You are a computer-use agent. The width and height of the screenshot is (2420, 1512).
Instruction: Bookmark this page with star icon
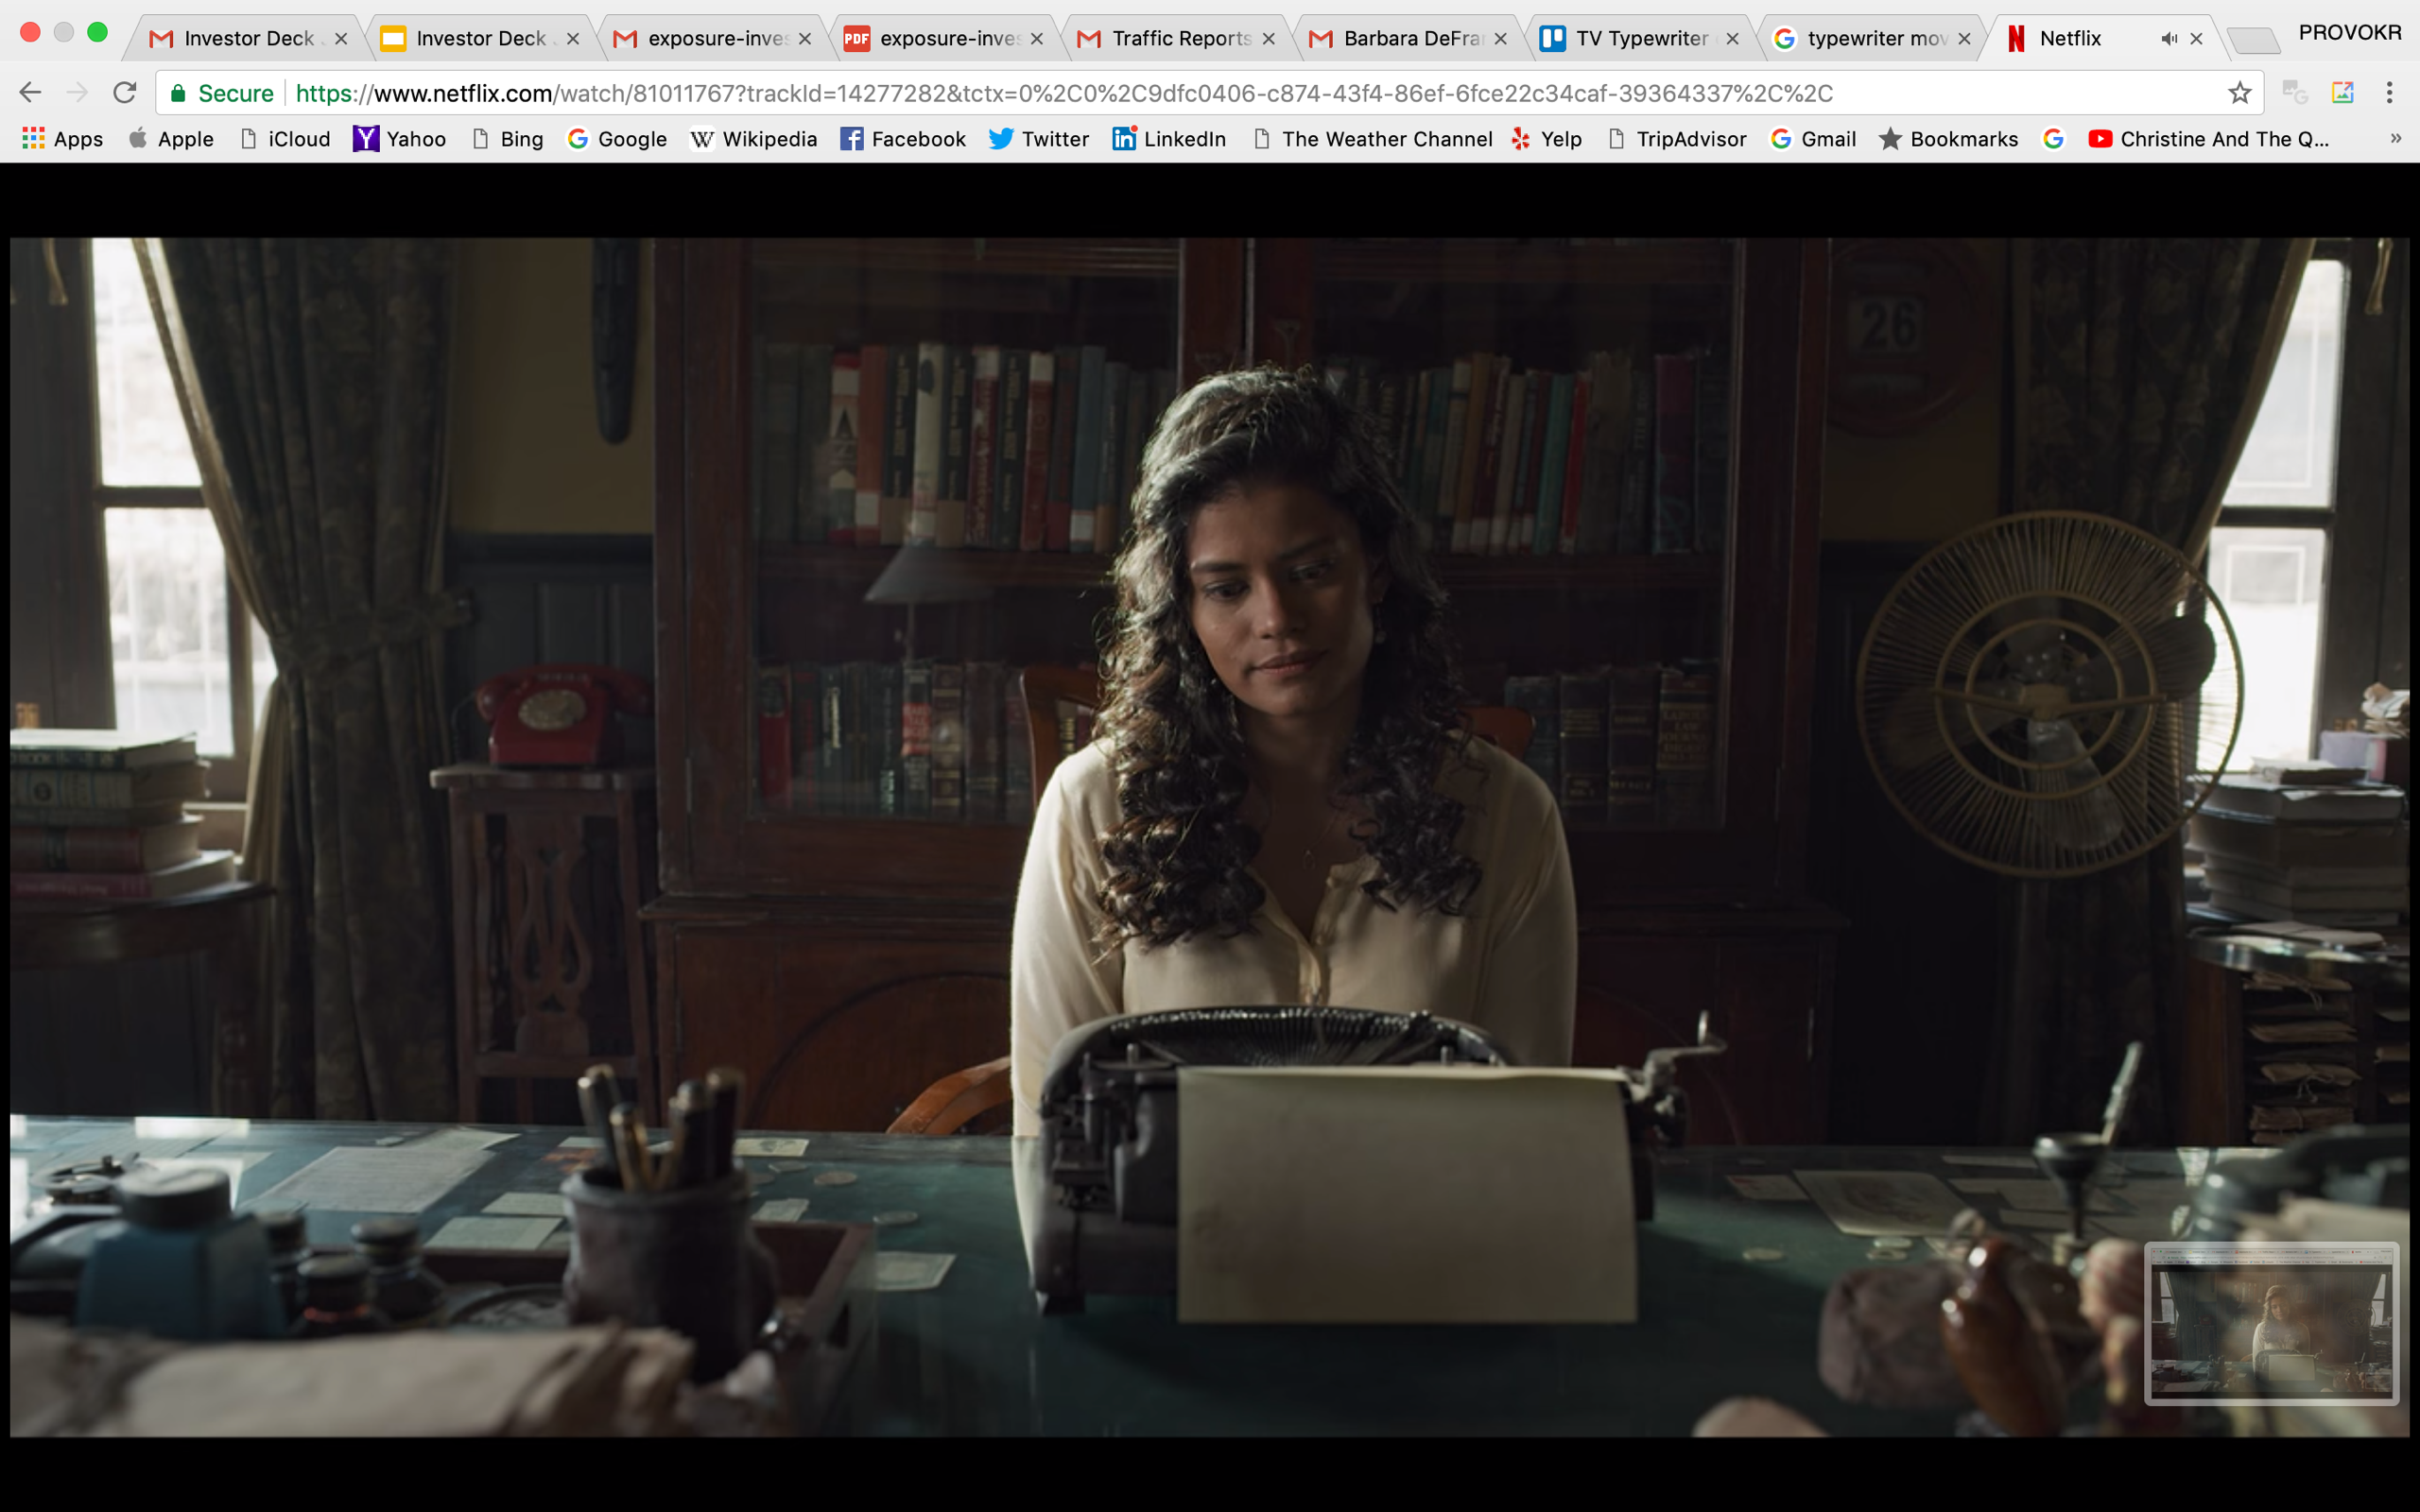point(2239,93)
